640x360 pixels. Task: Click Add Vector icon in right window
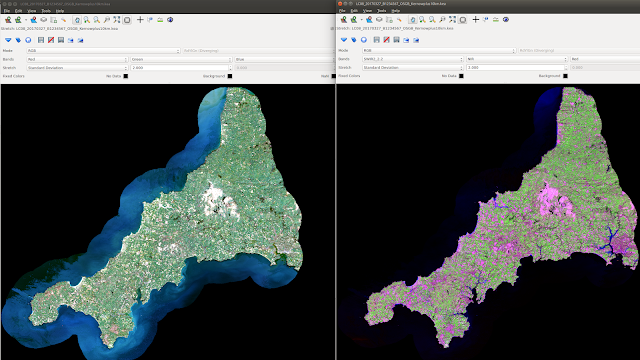click(353, 20)
